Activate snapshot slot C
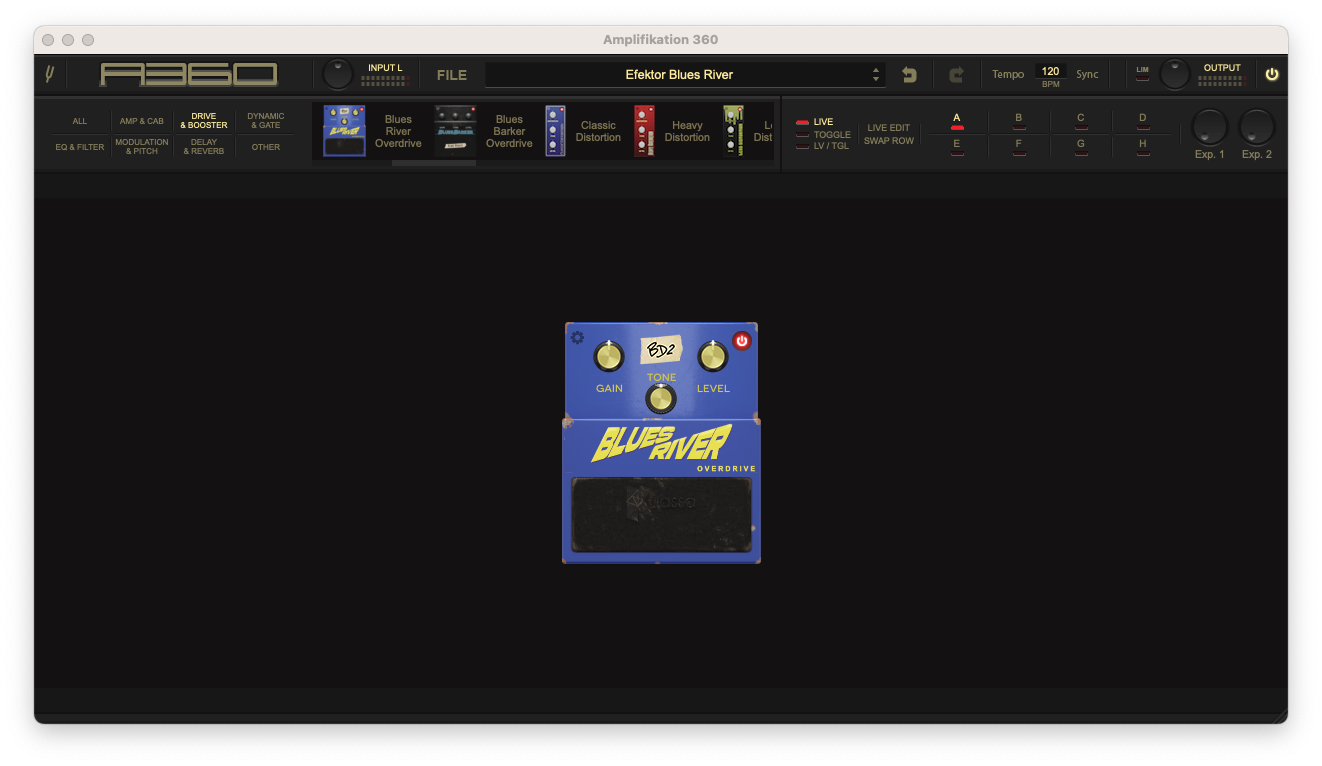This screenshot has height=766, width=1322. [1081, 120]
